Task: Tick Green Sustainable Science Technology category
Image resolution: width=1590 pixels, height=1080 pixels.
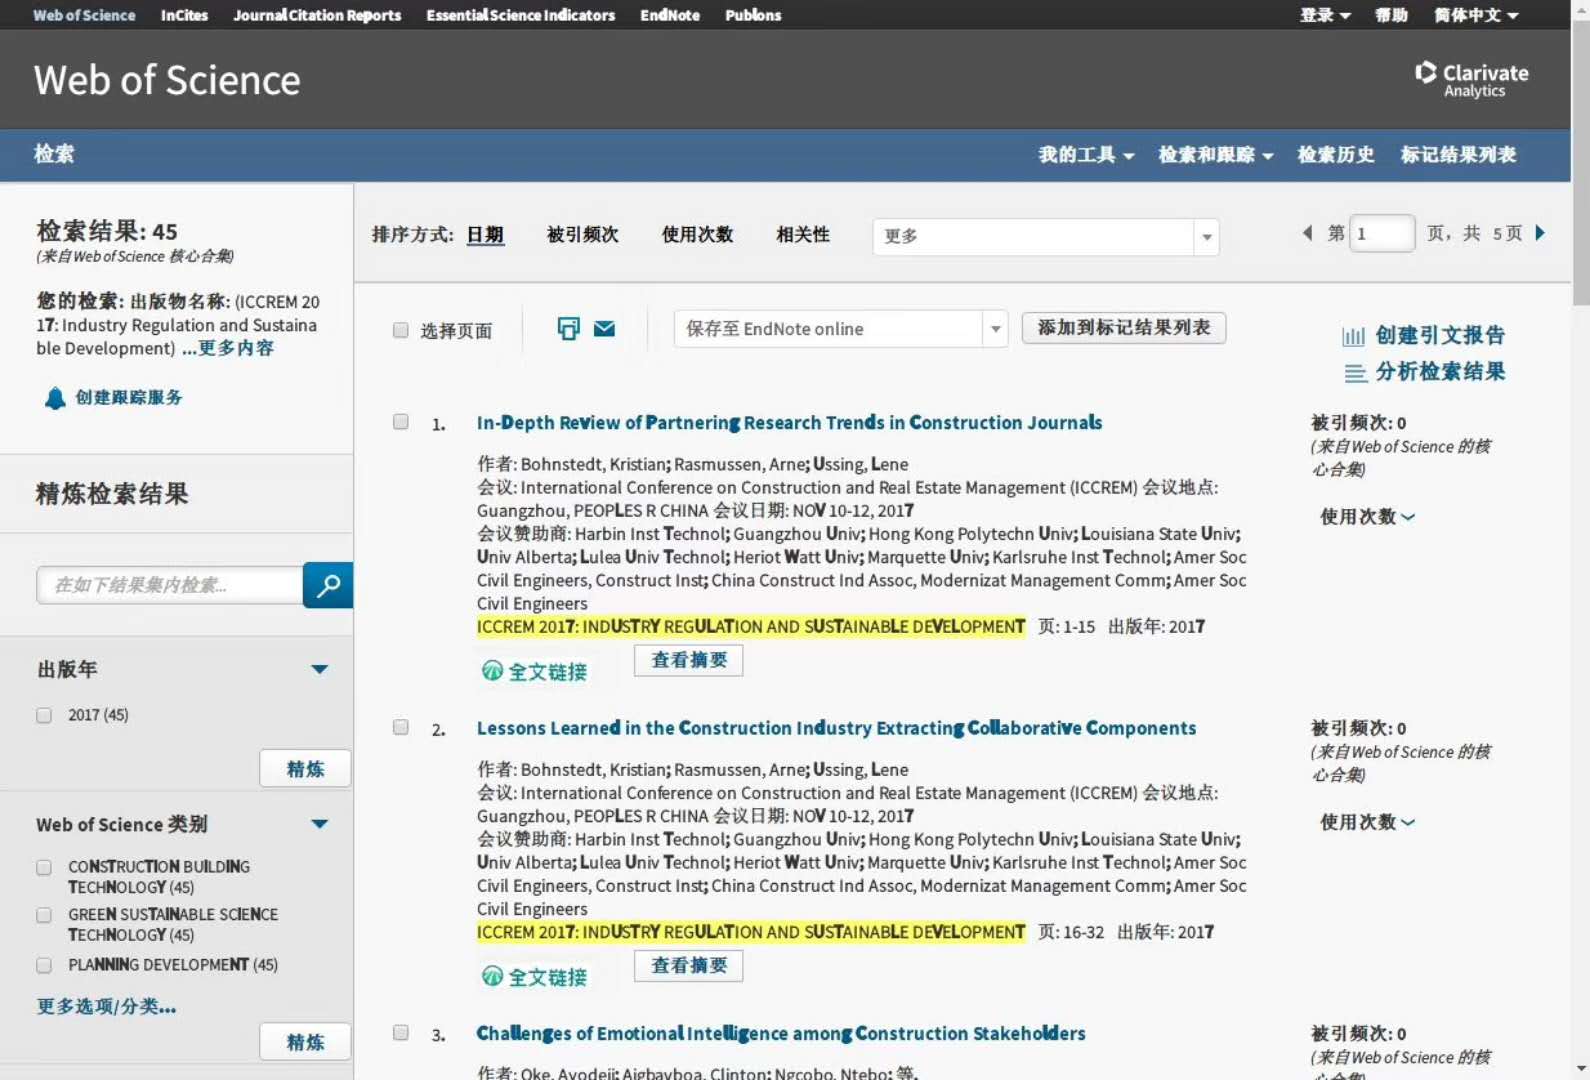Action: [44, 915]
